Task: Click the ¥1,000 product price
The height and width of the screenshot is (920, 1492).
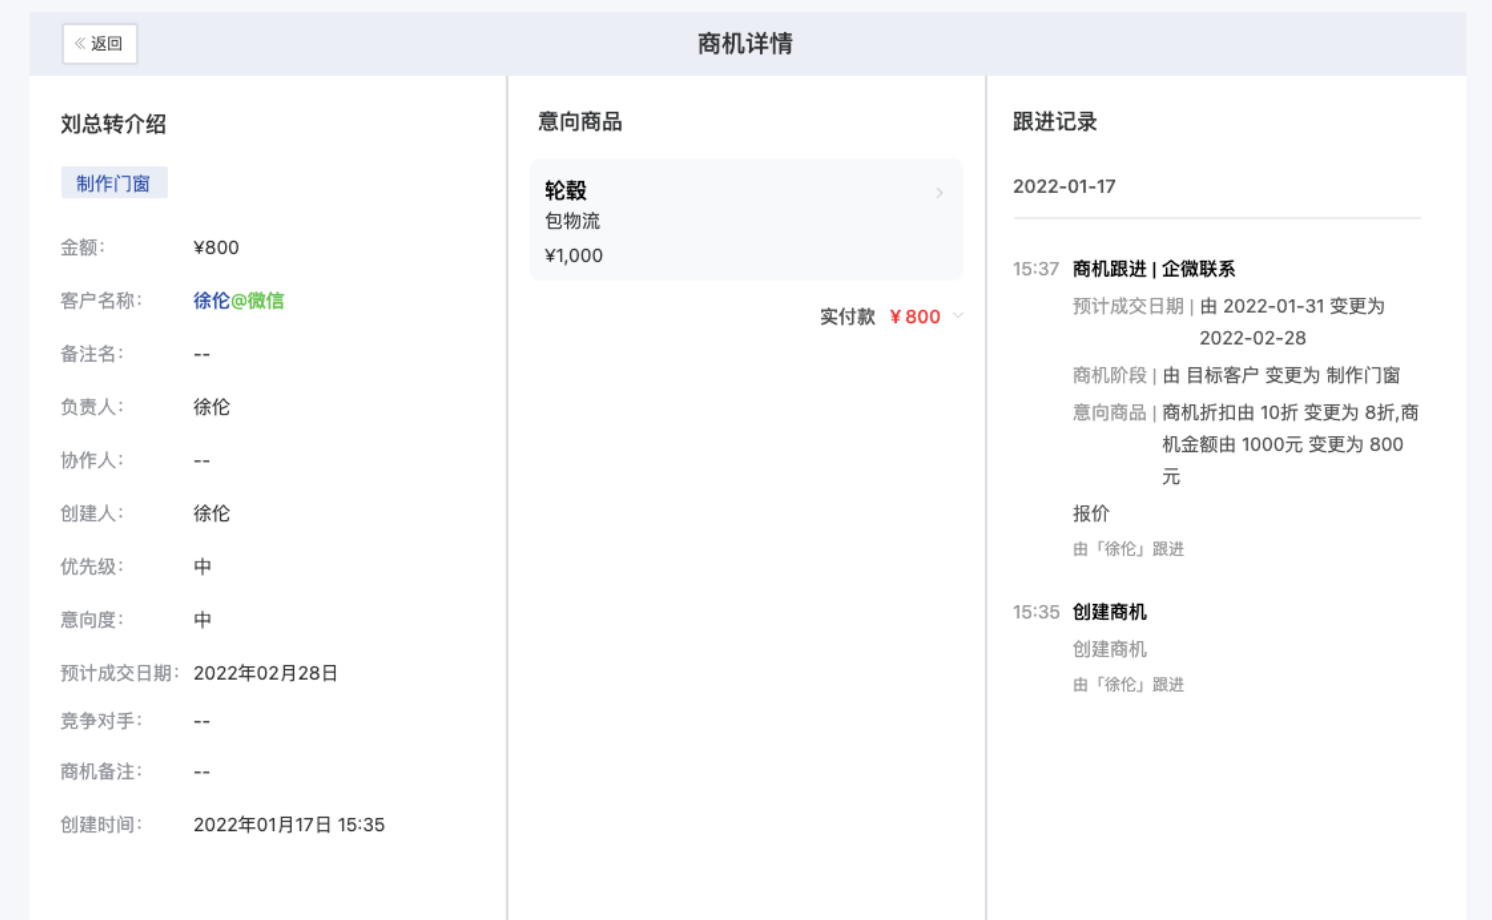Action: click(574, 256)
